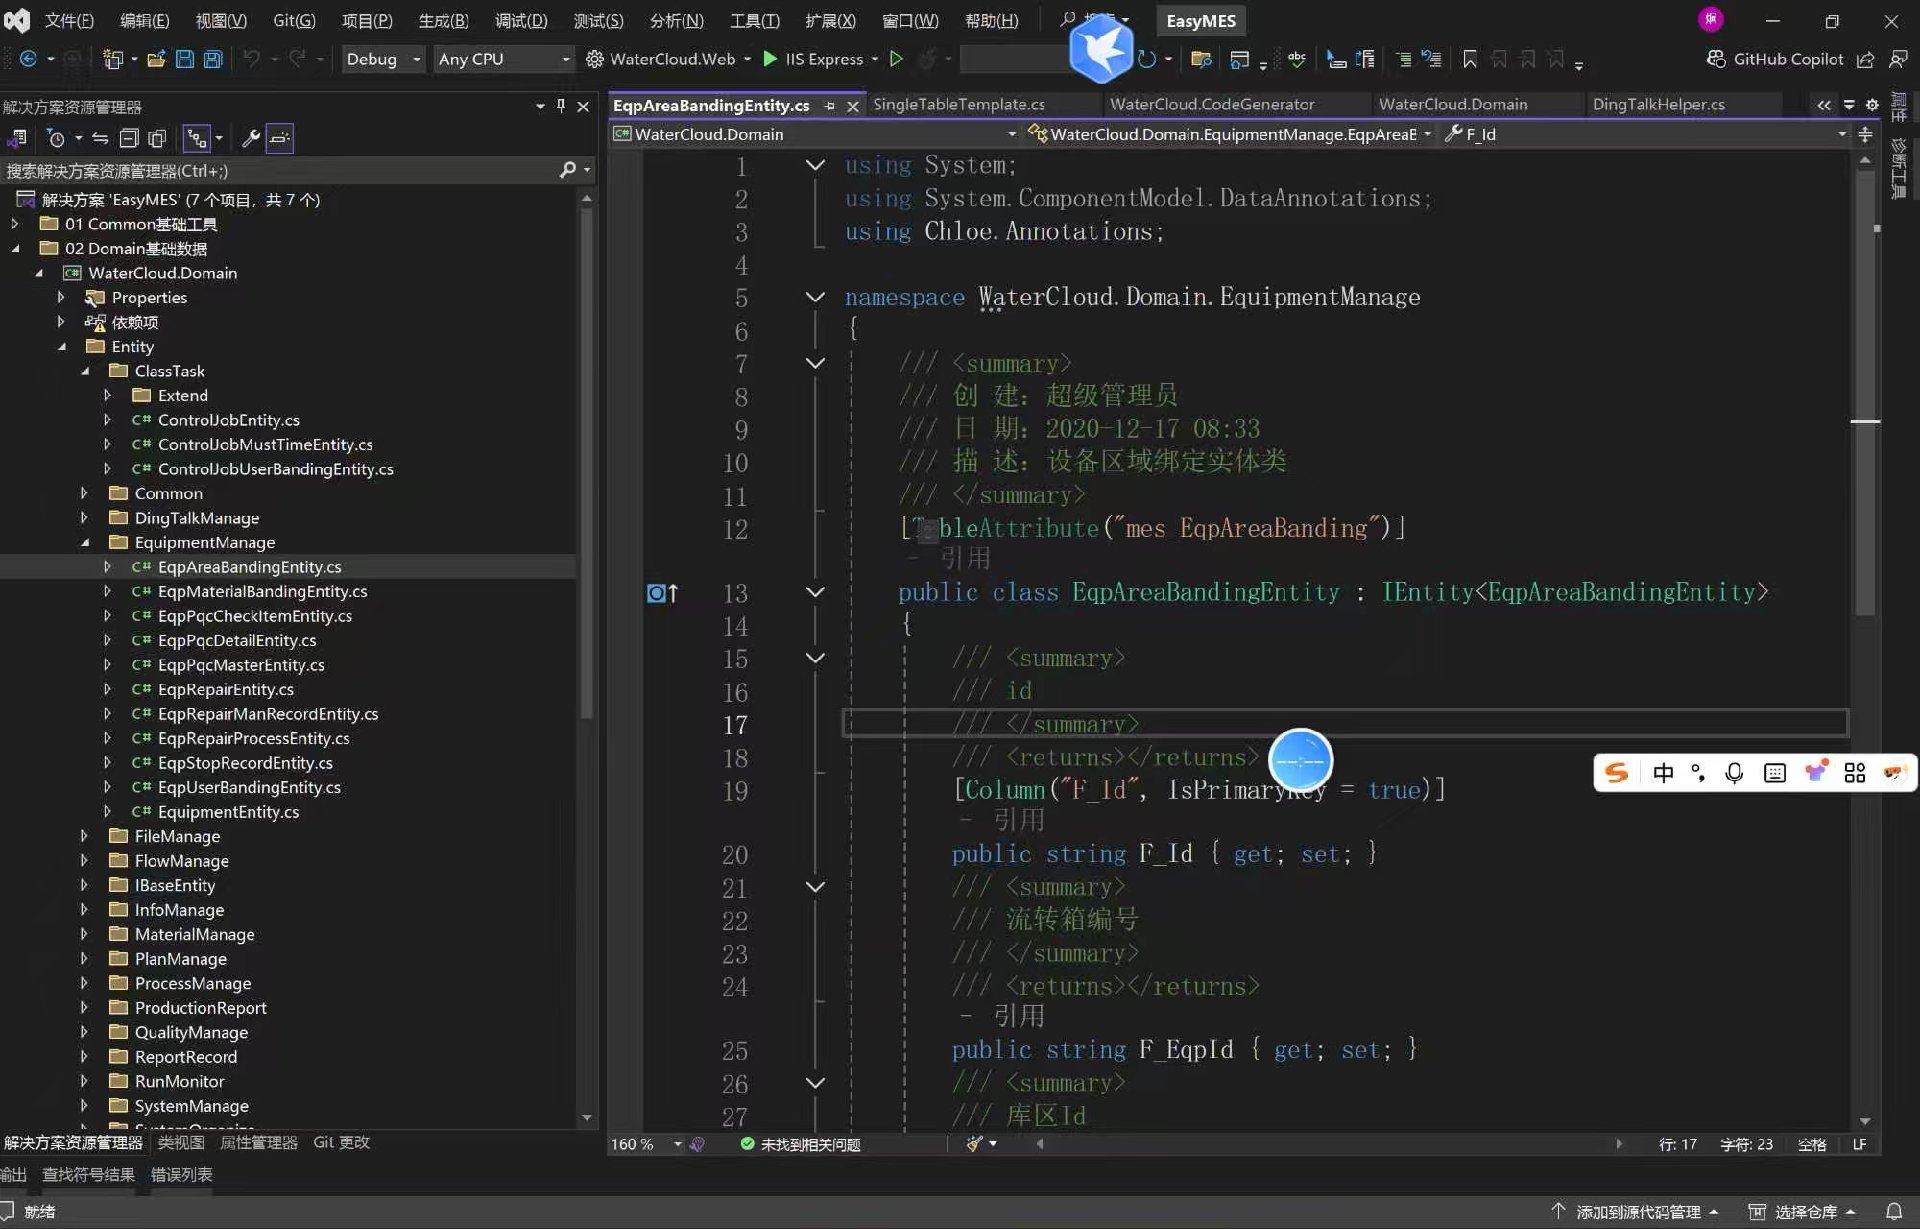
Task: Click the GitHub Copilot button
Action: [x=1774, y=59]
